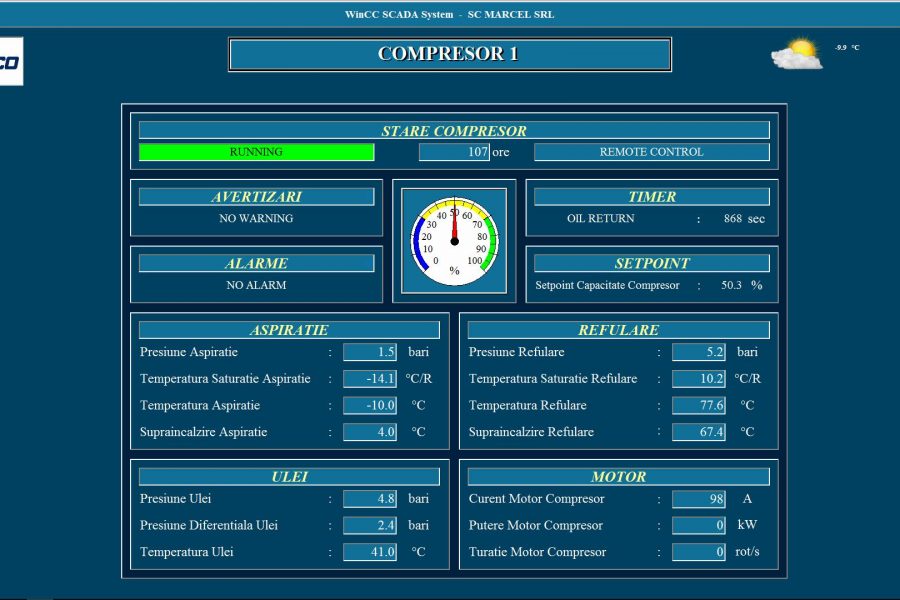Viewport: 900px width, 600px height.
Task: Click the TIMER section header
Action: point(651,197)
